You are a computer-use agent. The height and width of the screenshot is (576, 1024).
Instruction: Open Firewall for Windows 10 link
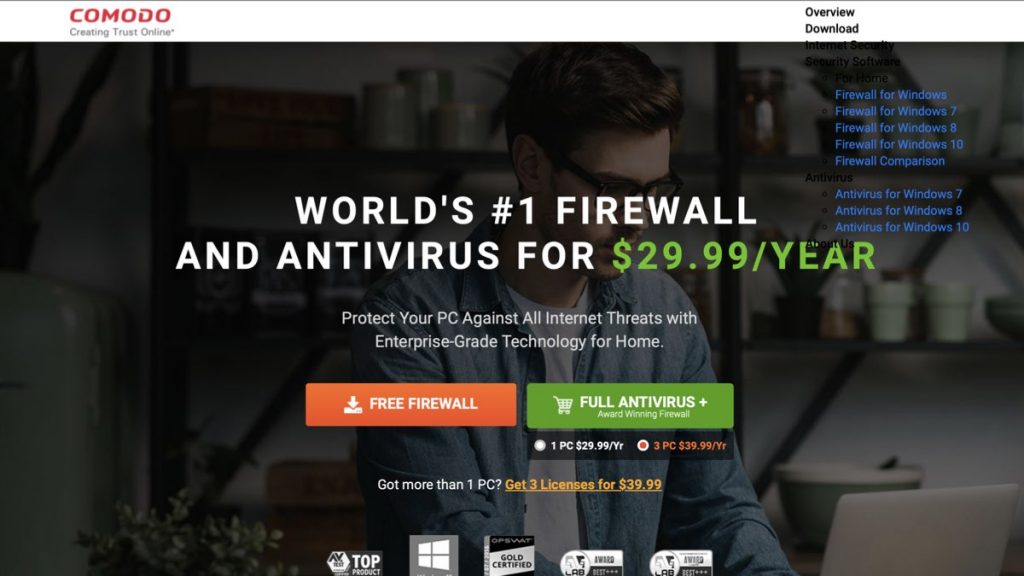point(899,144)
